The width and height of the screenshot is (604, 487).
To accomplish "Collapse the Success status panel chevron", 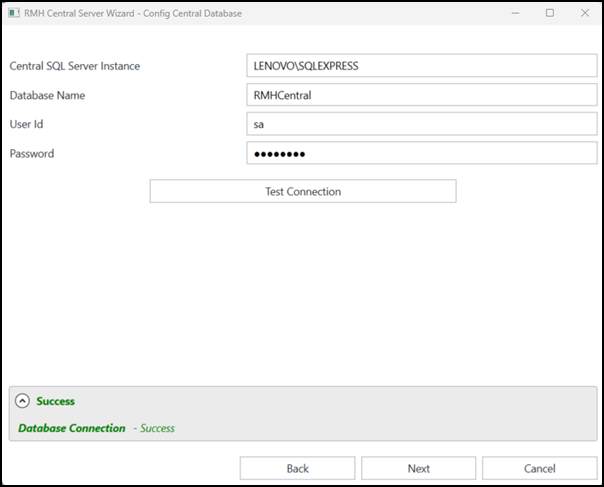I will coord(22,401).
